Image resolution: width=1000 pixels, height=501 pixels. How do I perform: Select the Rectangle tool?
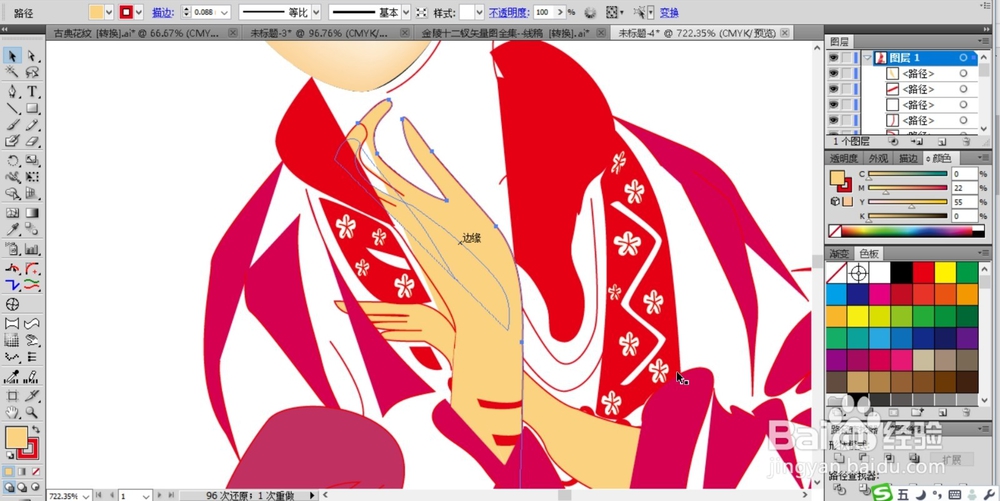pos(32,108)
